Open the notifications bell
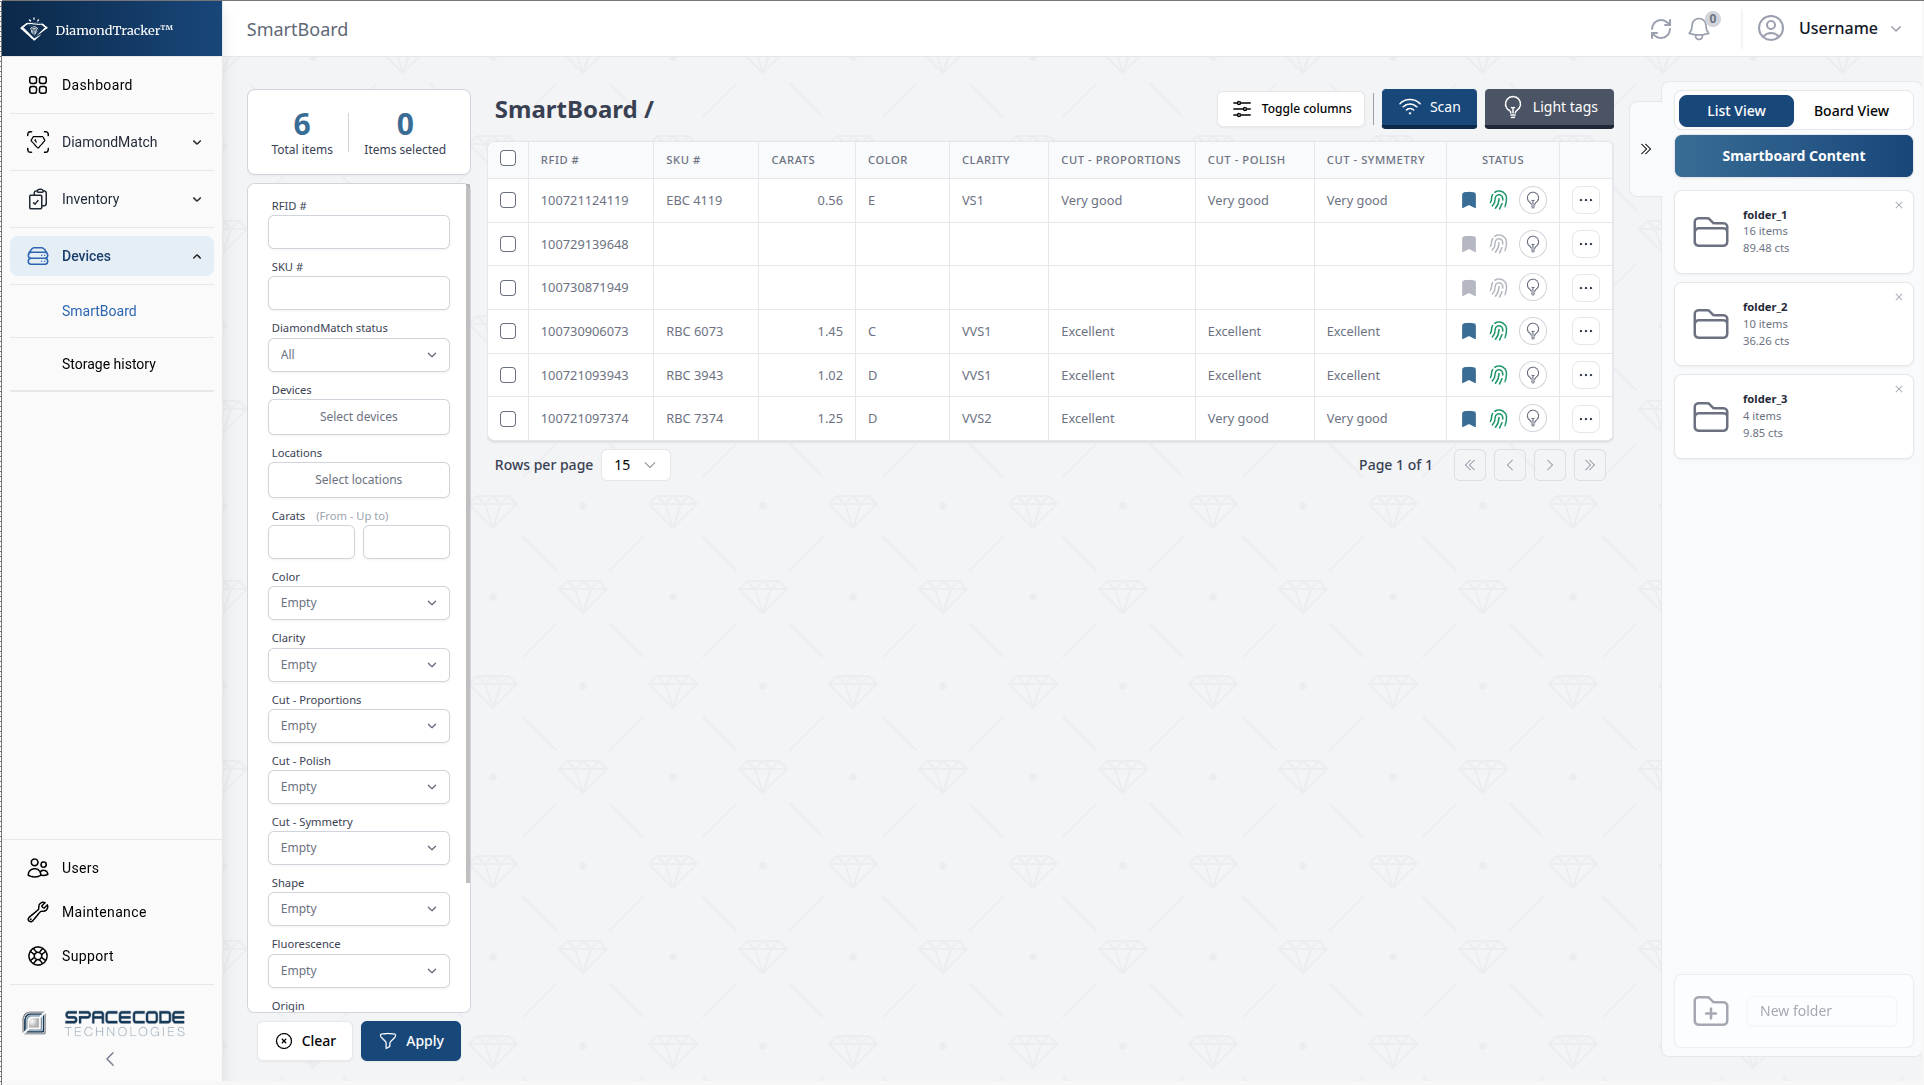This screenshot has height=1085, width=1924. (x=1699, y=29)
